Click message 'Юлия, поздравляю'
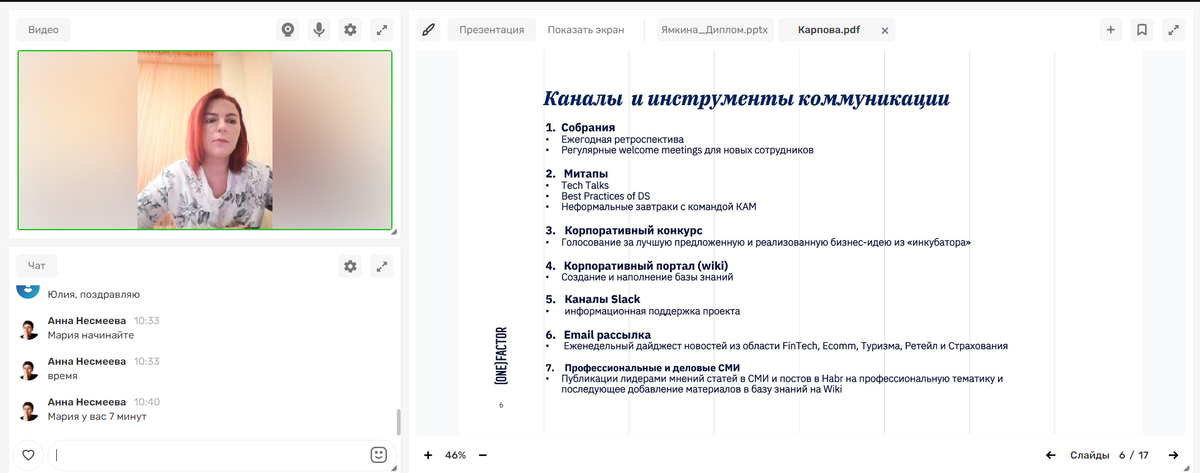Viewport: 1200px width, 473px height. coord(94,295)
